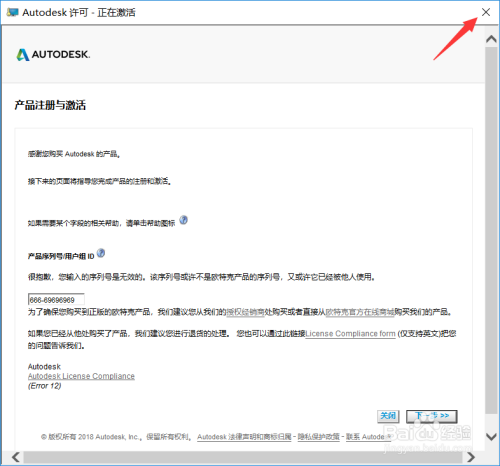The width and height of the screenshot is (500, 466).
Task: Open the License Compliance form link
Action: tap(350, 334)
